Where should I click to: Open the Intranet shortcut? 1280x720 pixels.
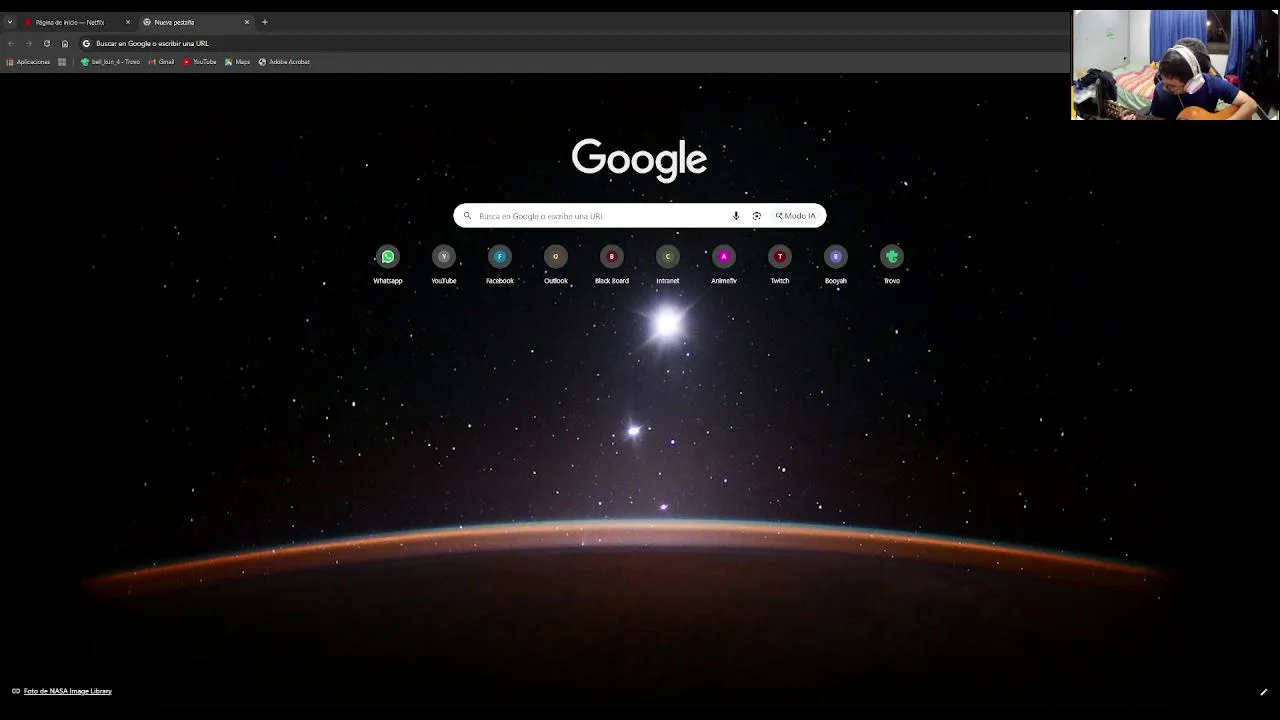[668, 265]
